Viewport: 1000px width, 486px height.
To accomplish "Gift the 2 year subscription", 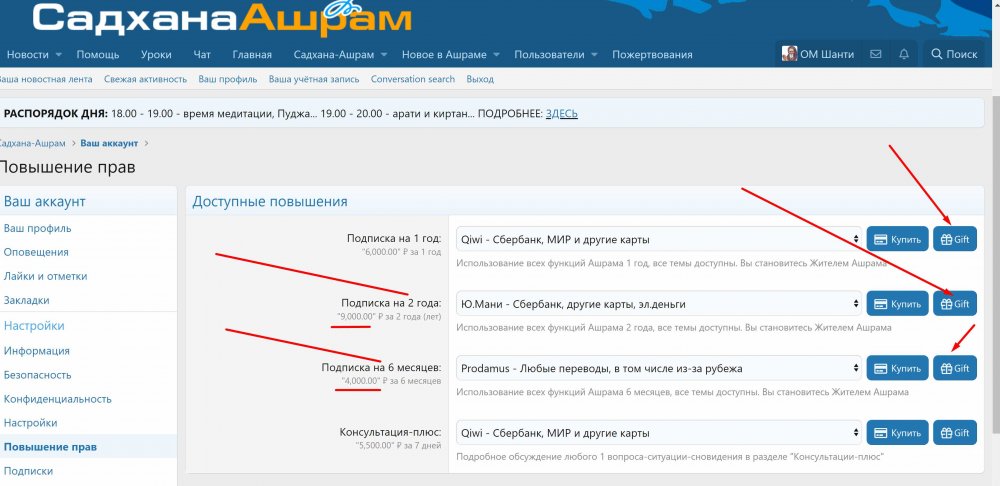I will point(955,304).
